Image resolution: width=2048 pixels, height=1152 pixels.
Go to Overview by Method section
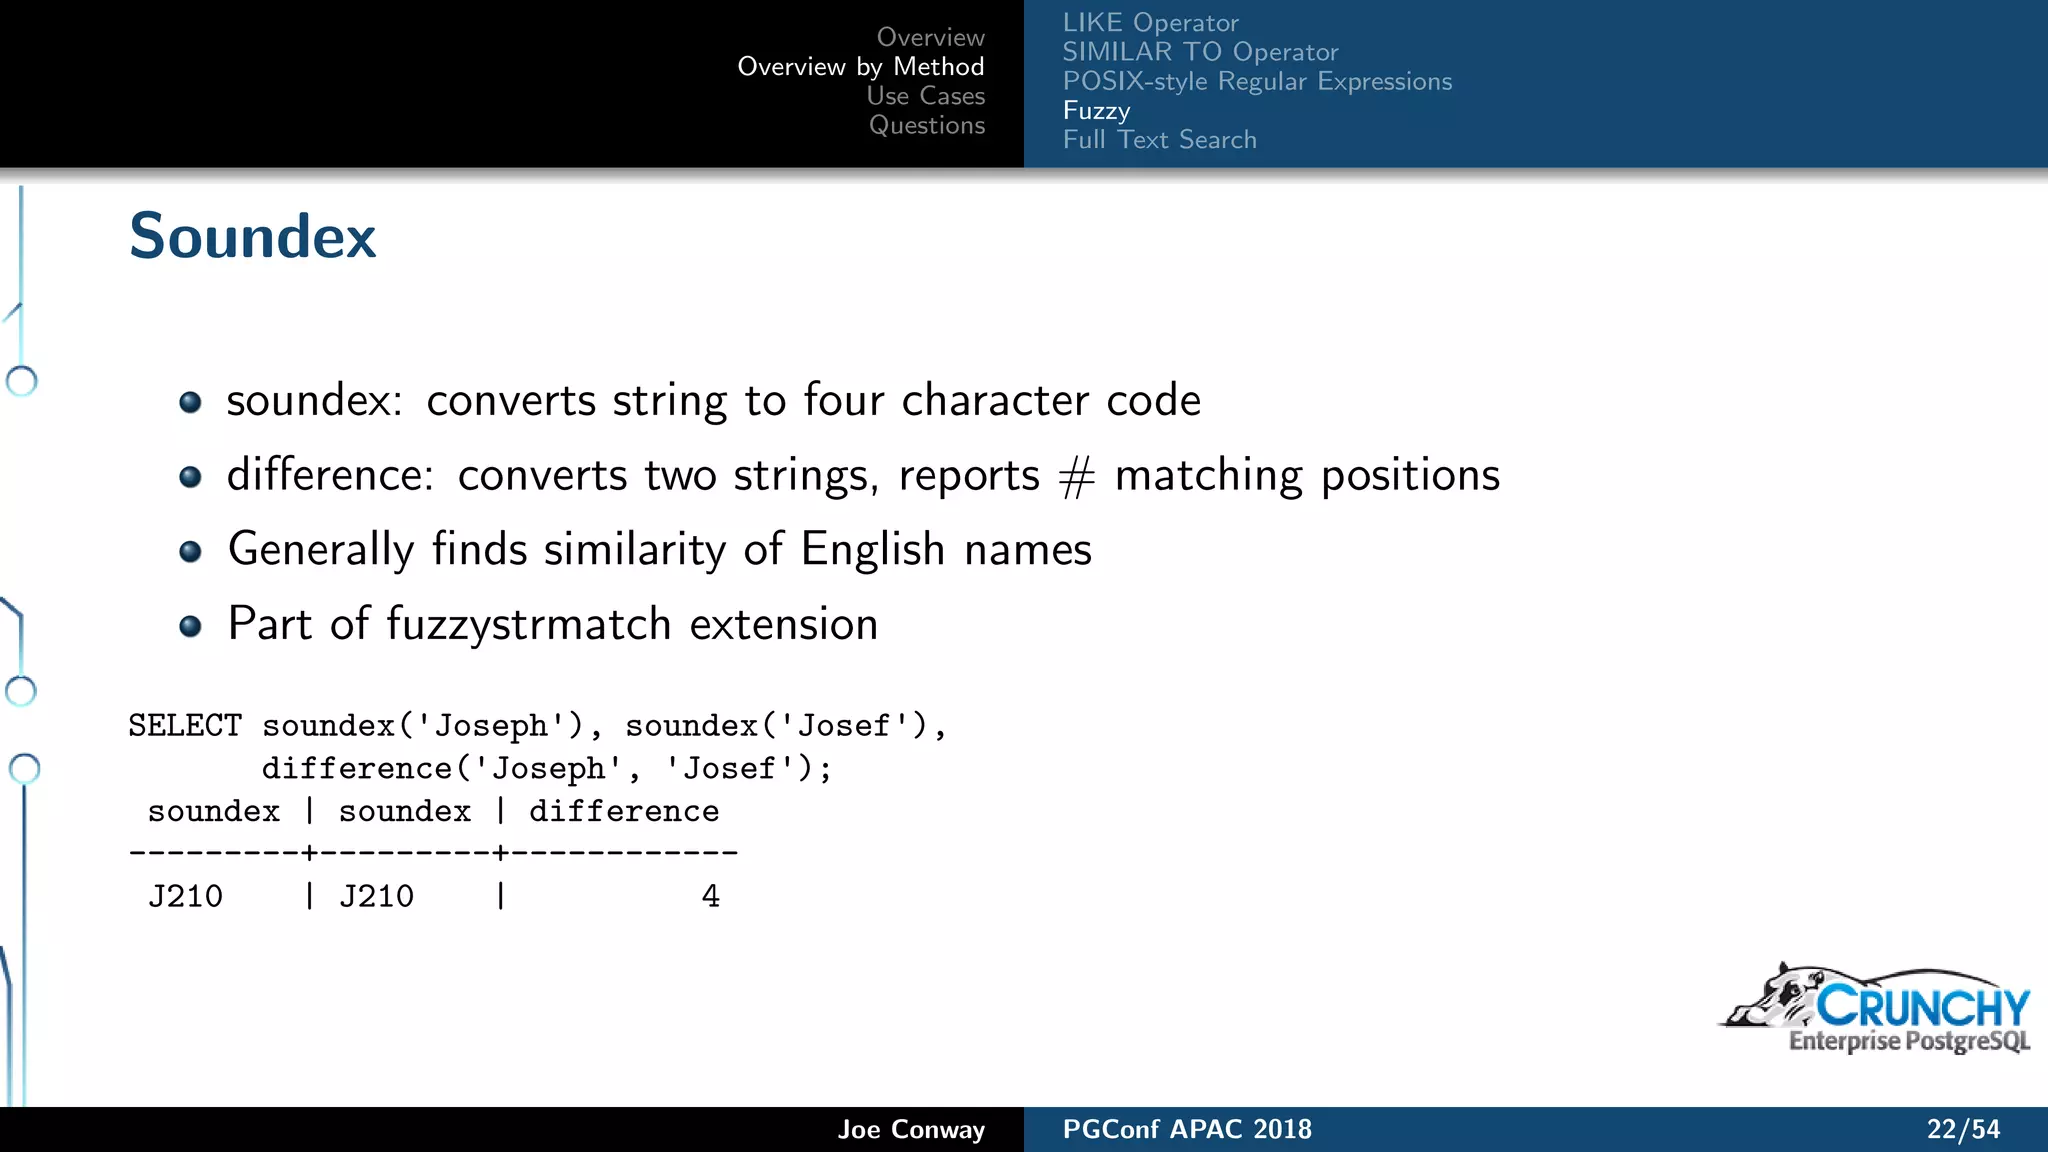pos(861,67)
